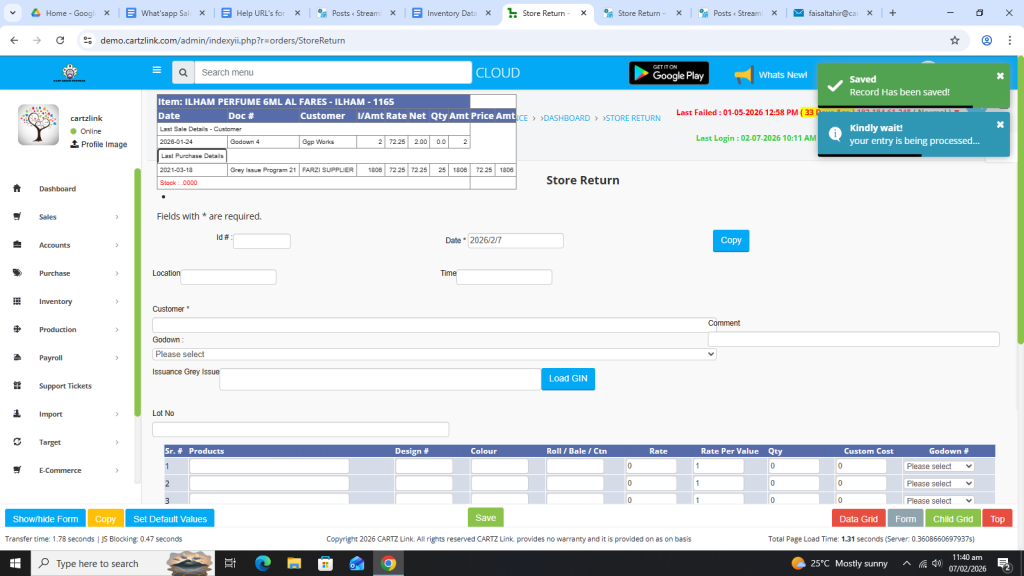Open row 1 Godown # dropdown
The height and width of the screenshot is (576, 1024).
(x=938, y=467)
